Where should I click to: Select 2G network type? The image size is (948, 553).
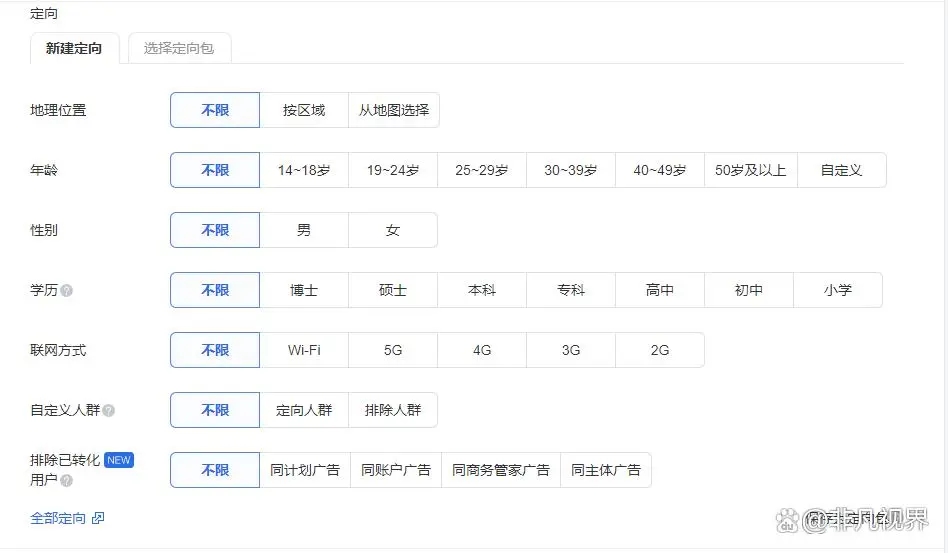[x=660, y=350]
